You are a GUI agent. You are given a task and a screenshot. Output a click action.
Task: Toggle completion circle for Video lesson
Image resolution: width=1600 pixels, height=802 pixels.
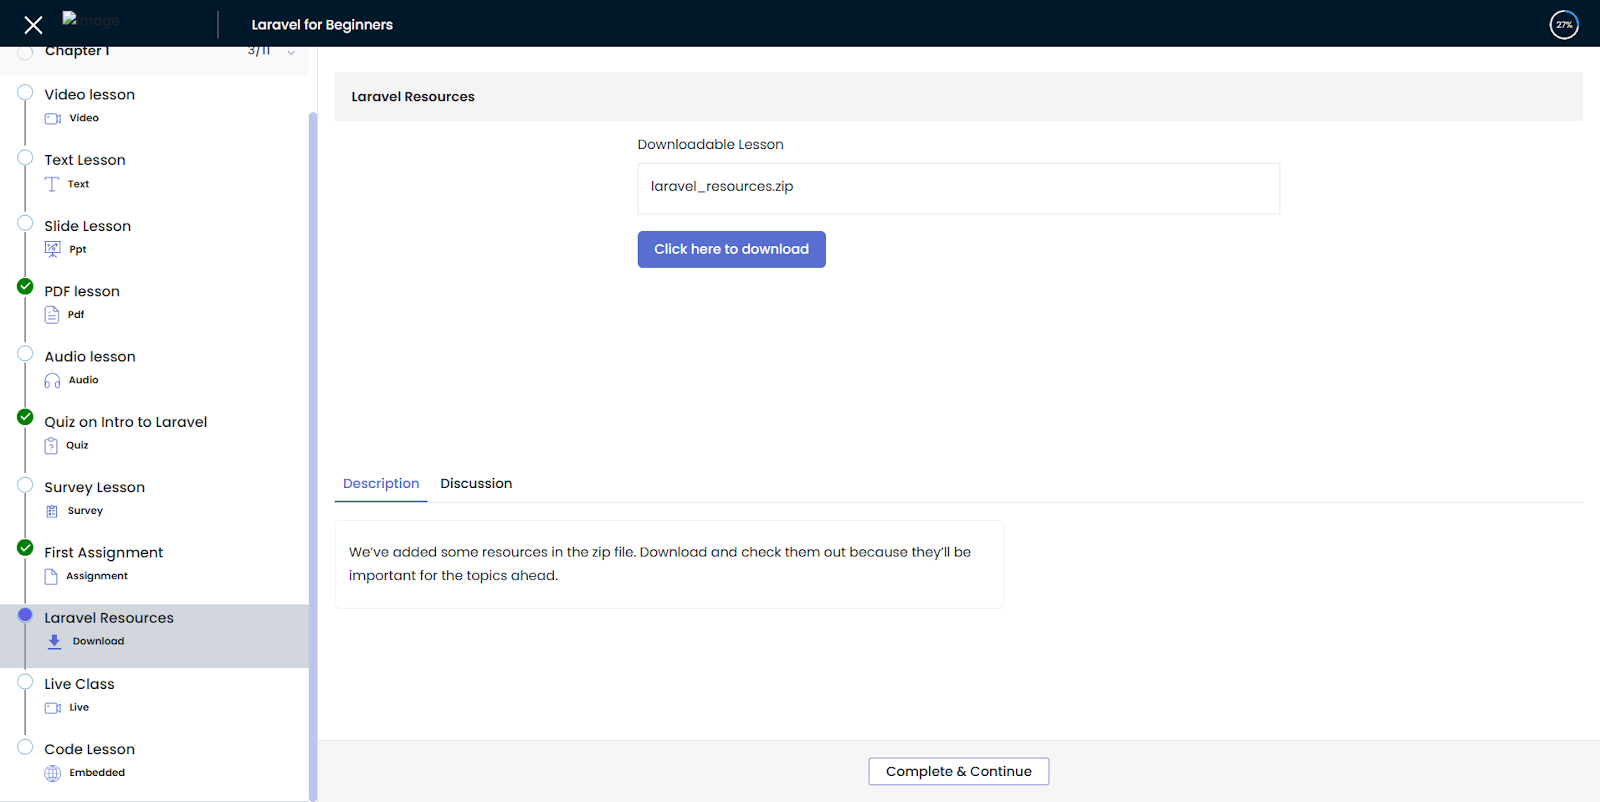pos(25,92)
